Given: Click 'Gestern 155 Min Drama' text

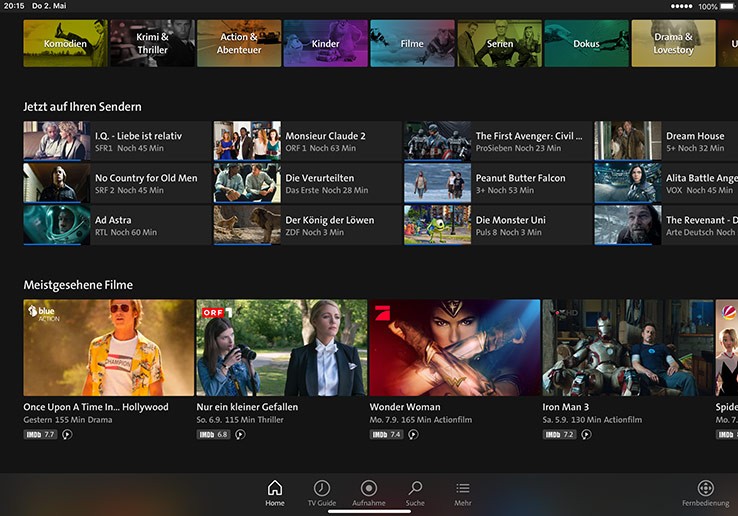Looking at the screenshot, I should click(x=68, y=419).
